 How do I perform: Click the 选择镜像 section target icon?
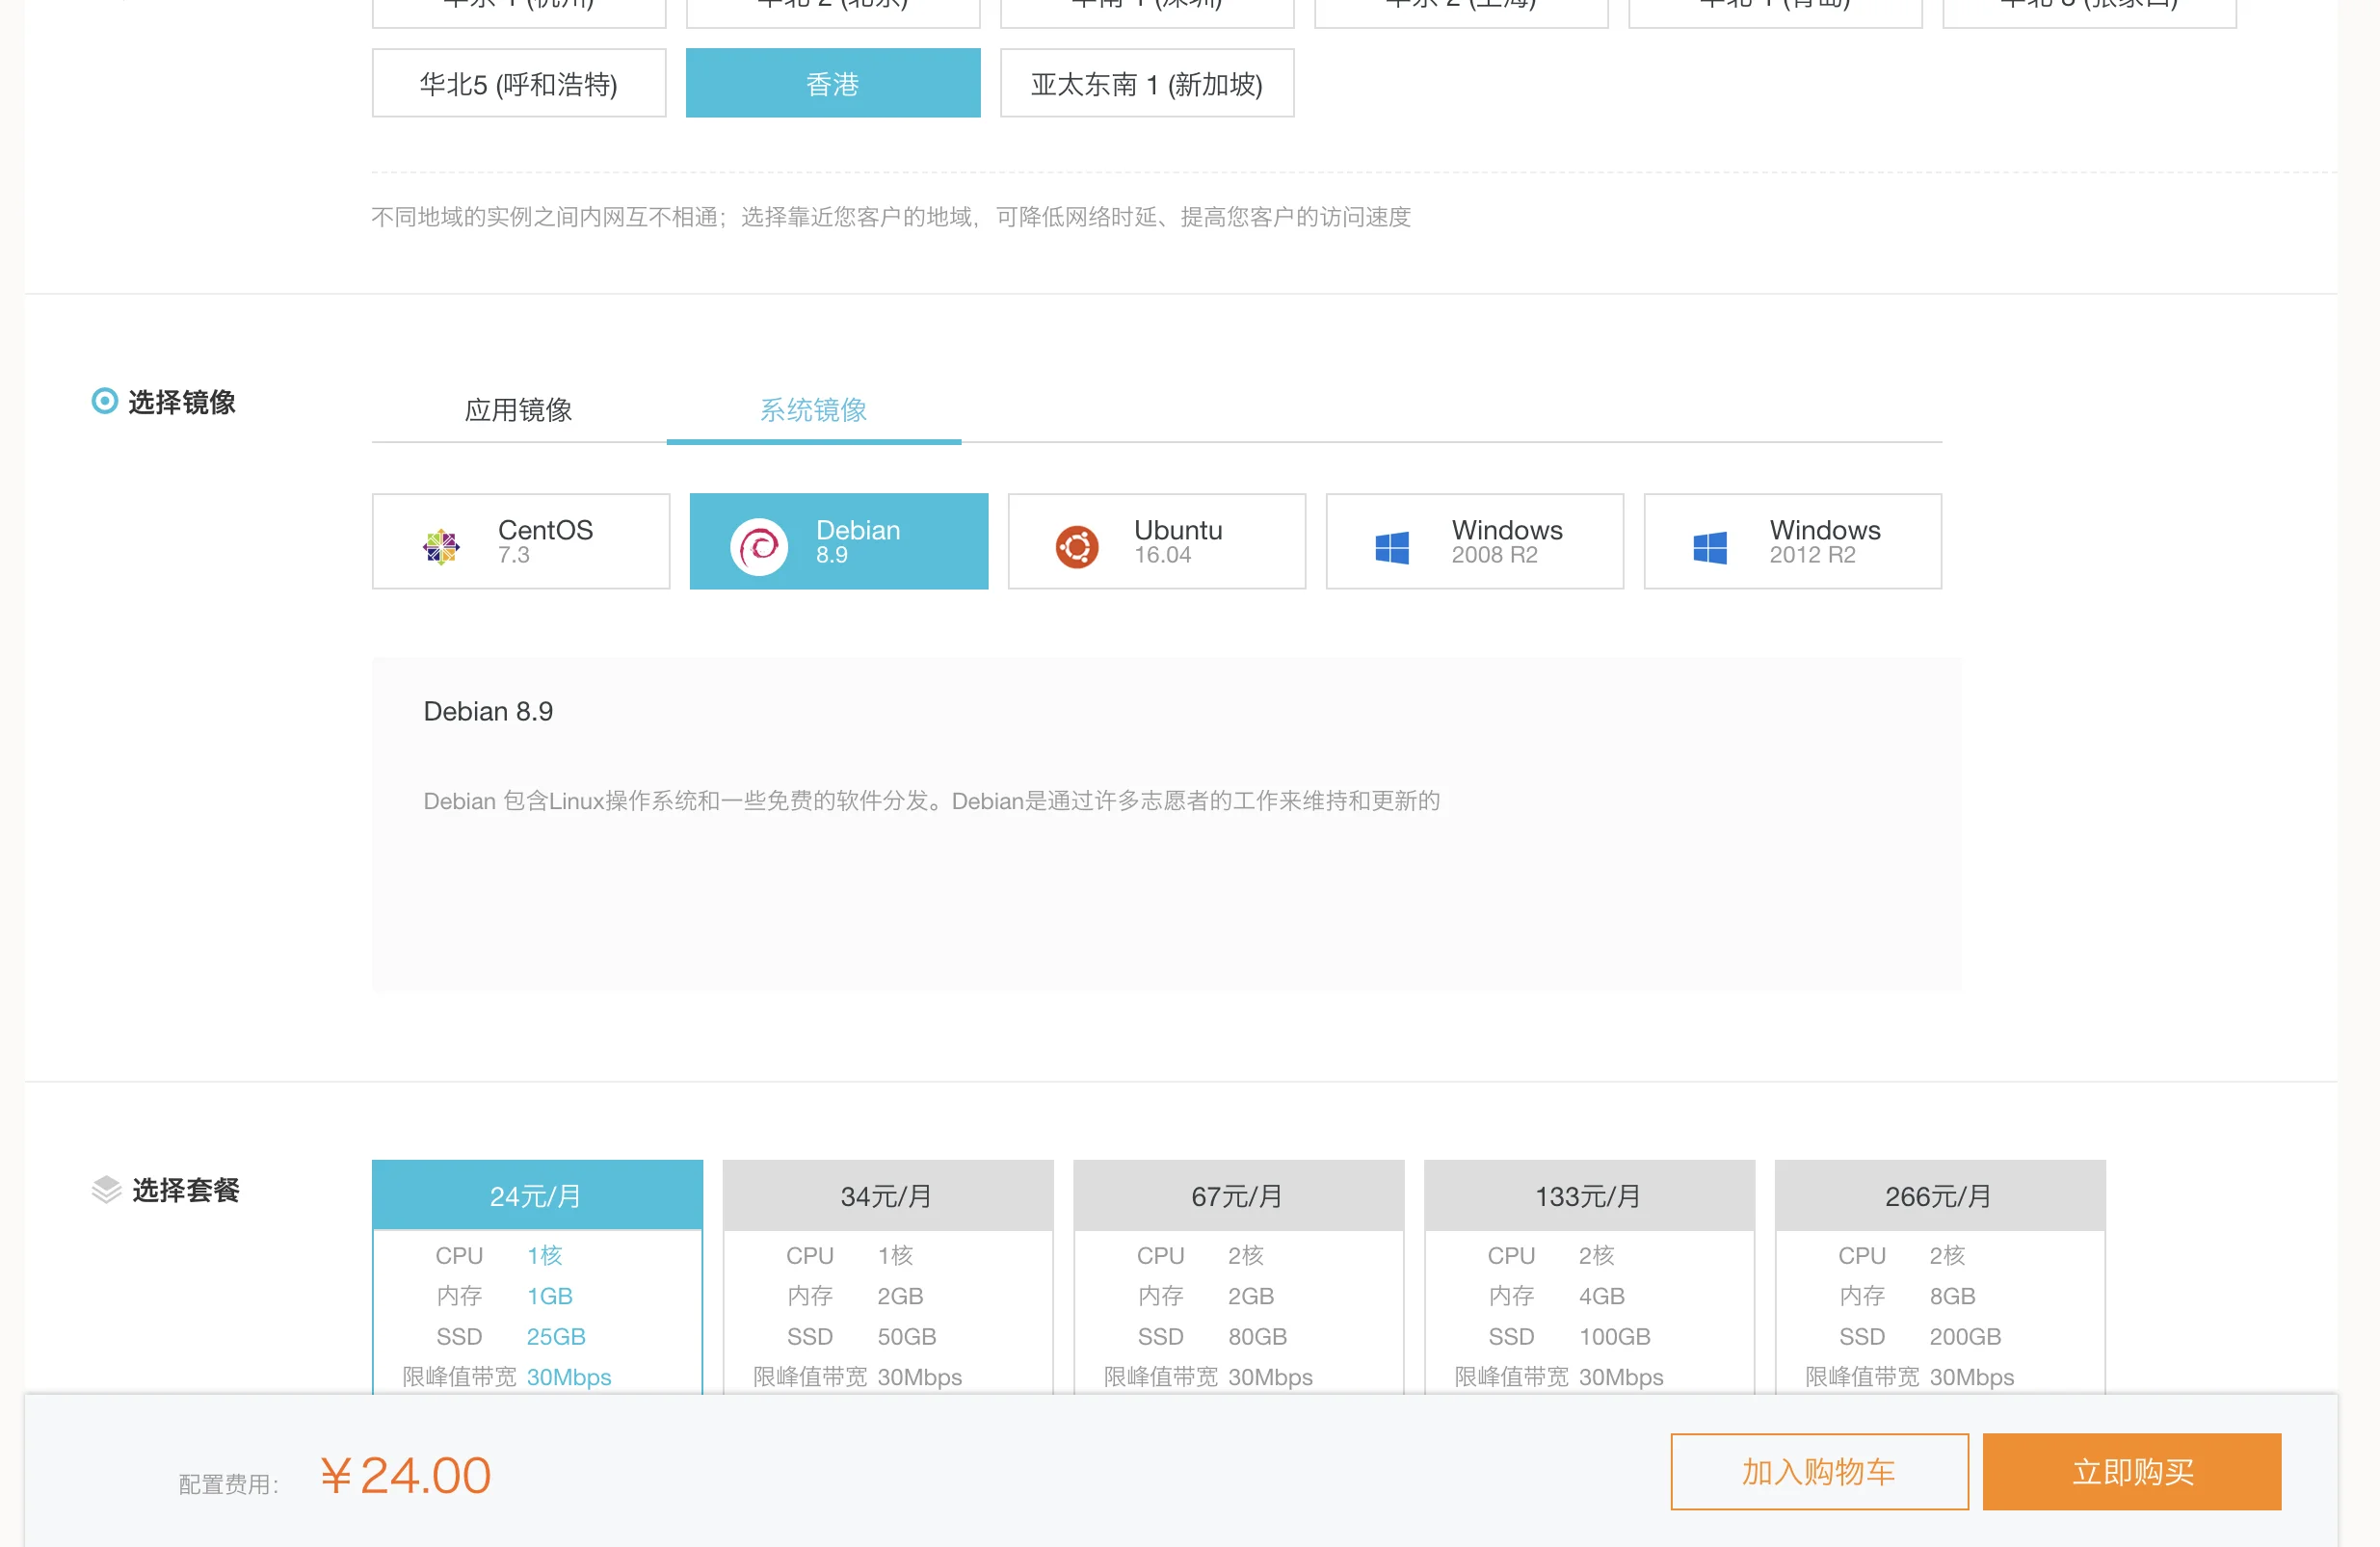click(104, 401)
